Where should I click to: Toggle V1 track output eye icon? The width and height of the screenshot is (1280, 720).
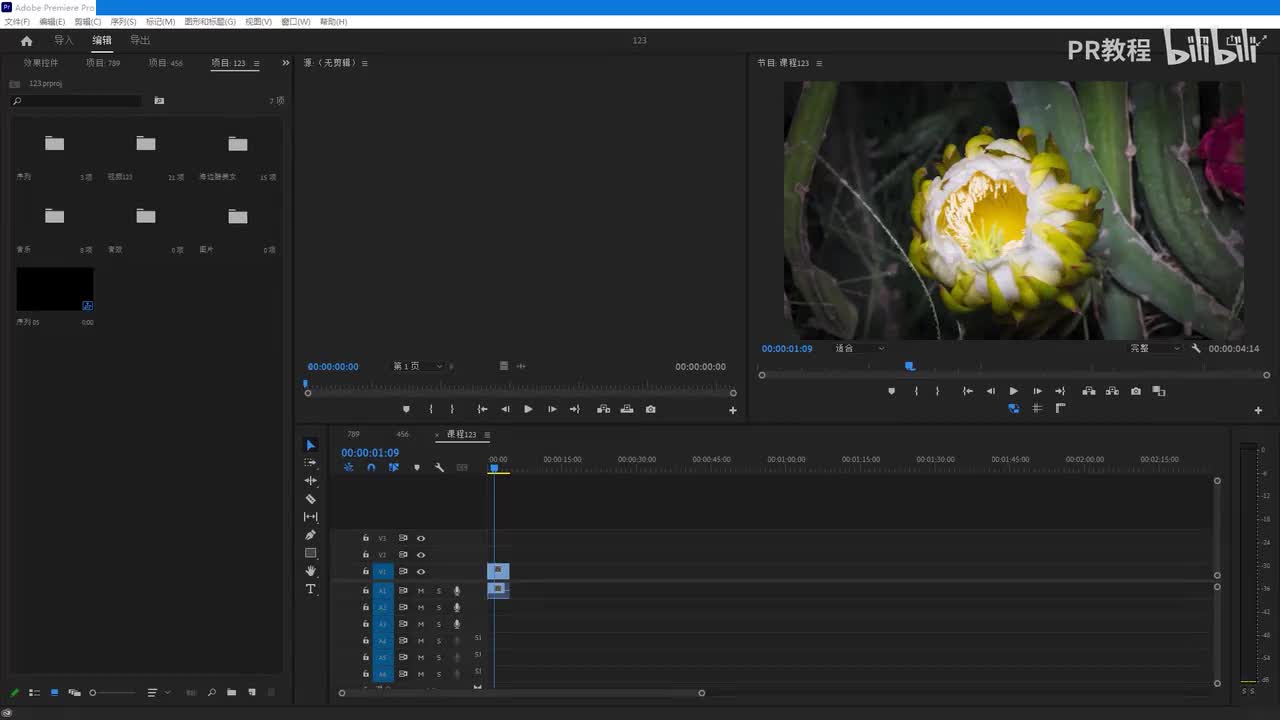421,572
